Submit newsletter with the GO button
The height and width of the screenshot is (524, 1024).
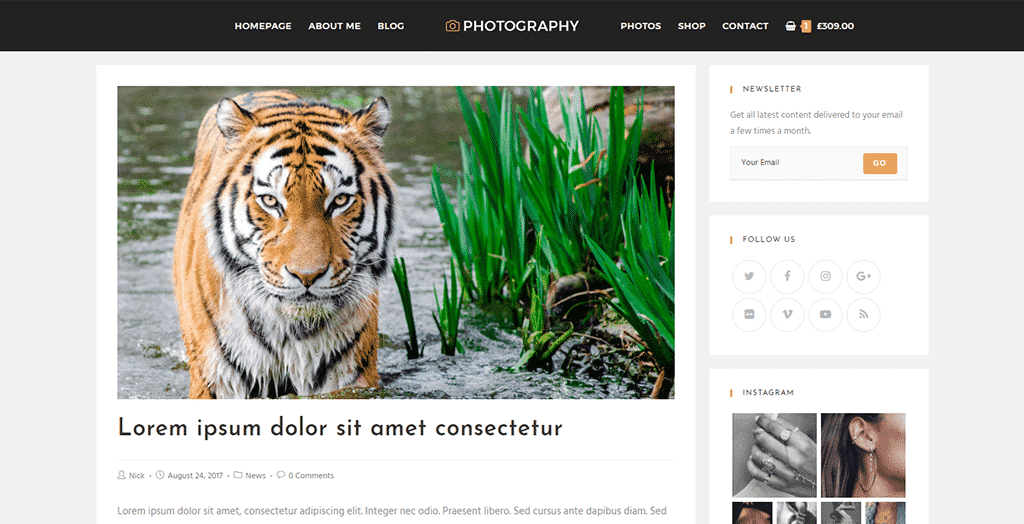[880, 163]
